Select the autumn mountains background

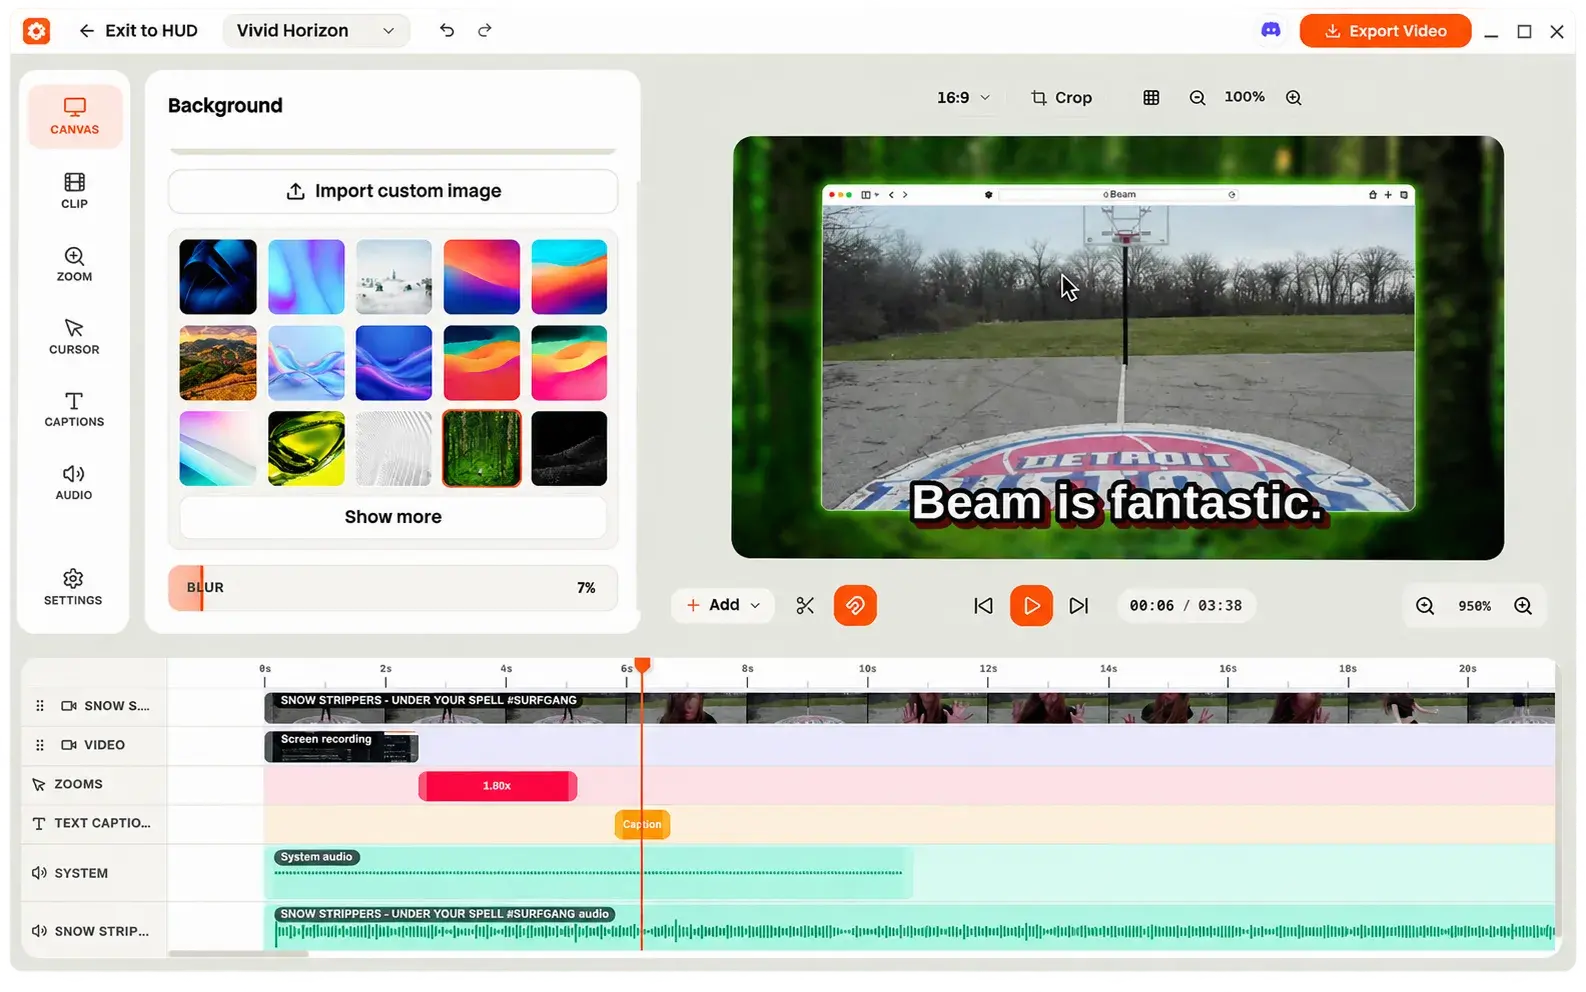218,363
